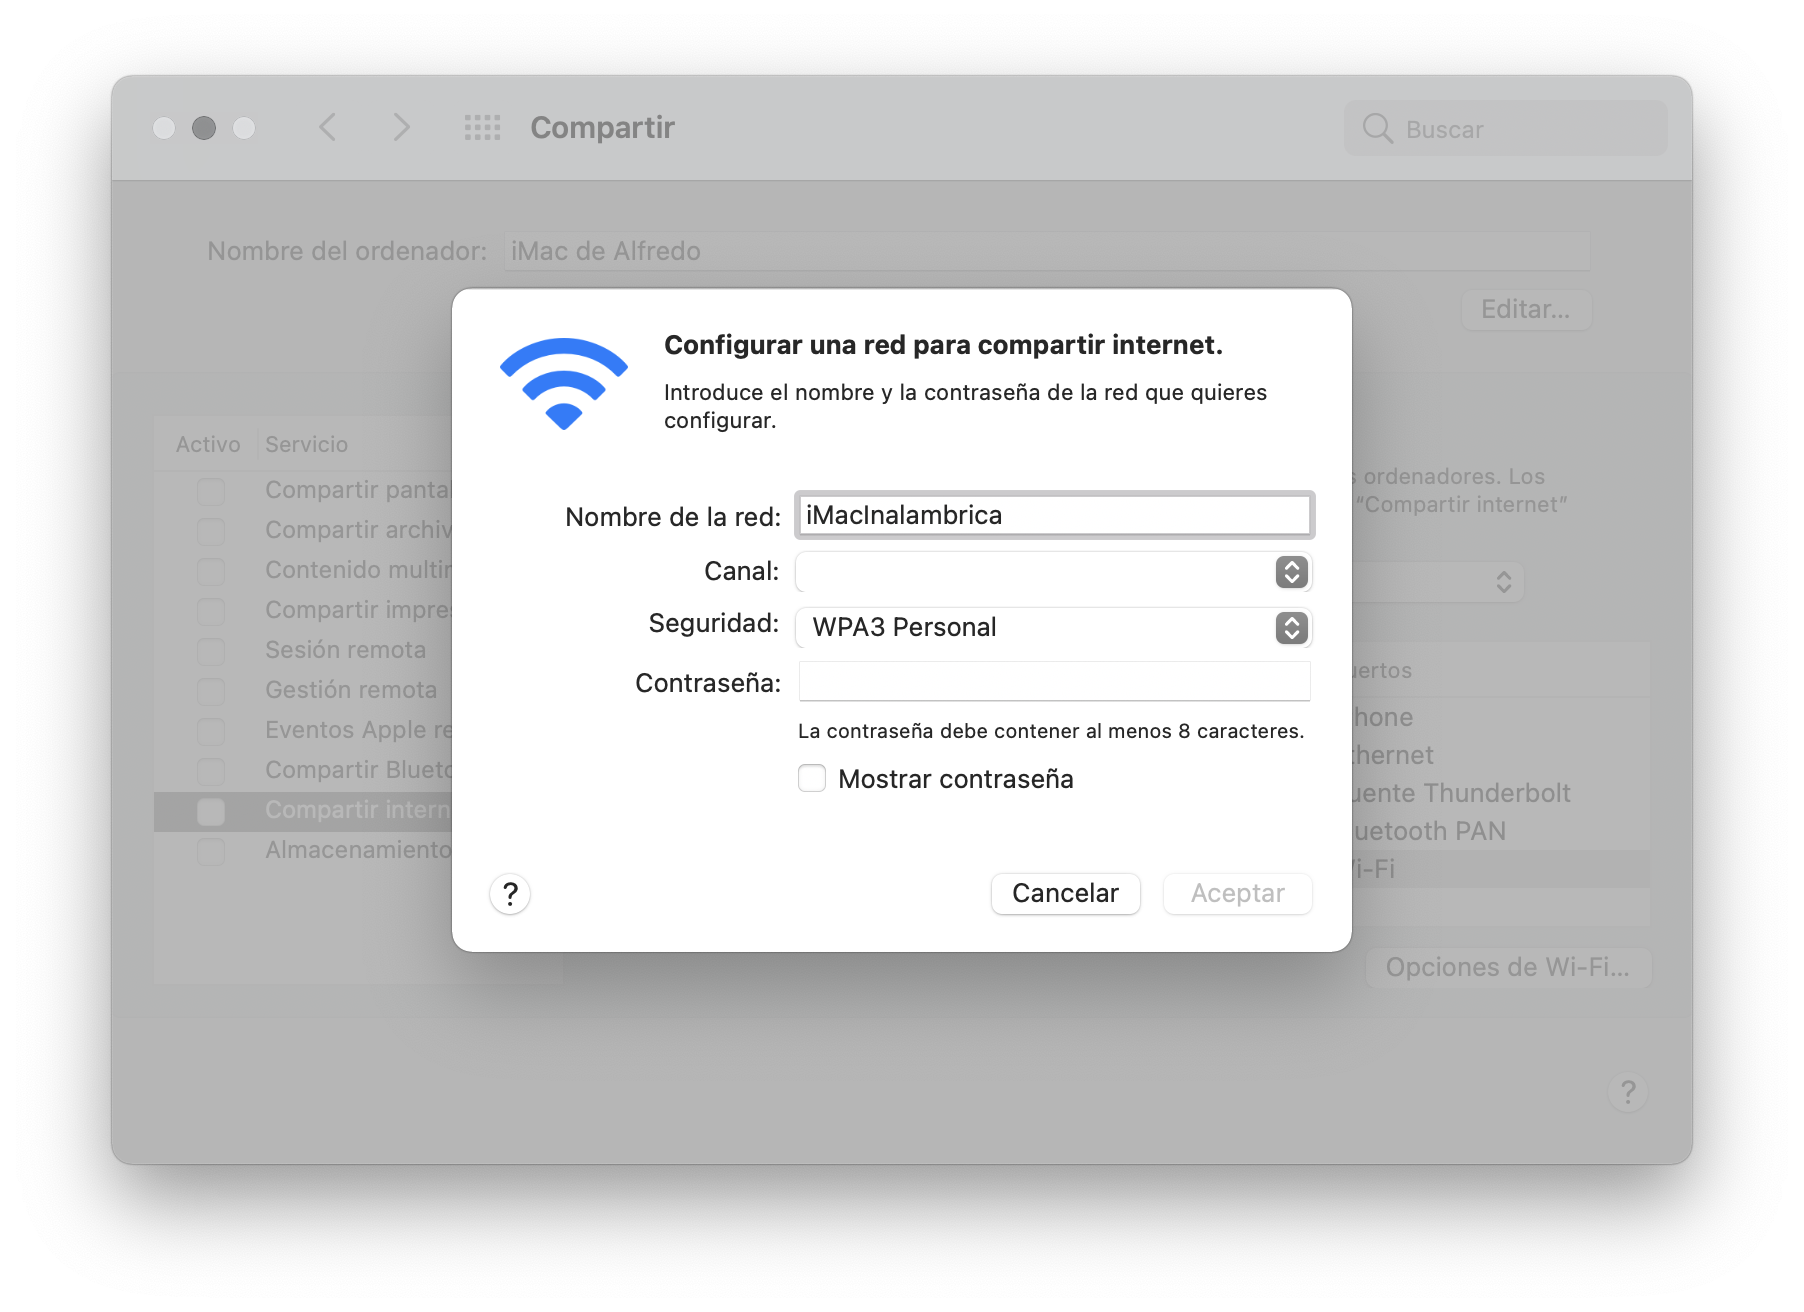This screenshot has height=1312, width=1804.
Task: Focus the Buscar search field
Action: tap(1506, 128)
